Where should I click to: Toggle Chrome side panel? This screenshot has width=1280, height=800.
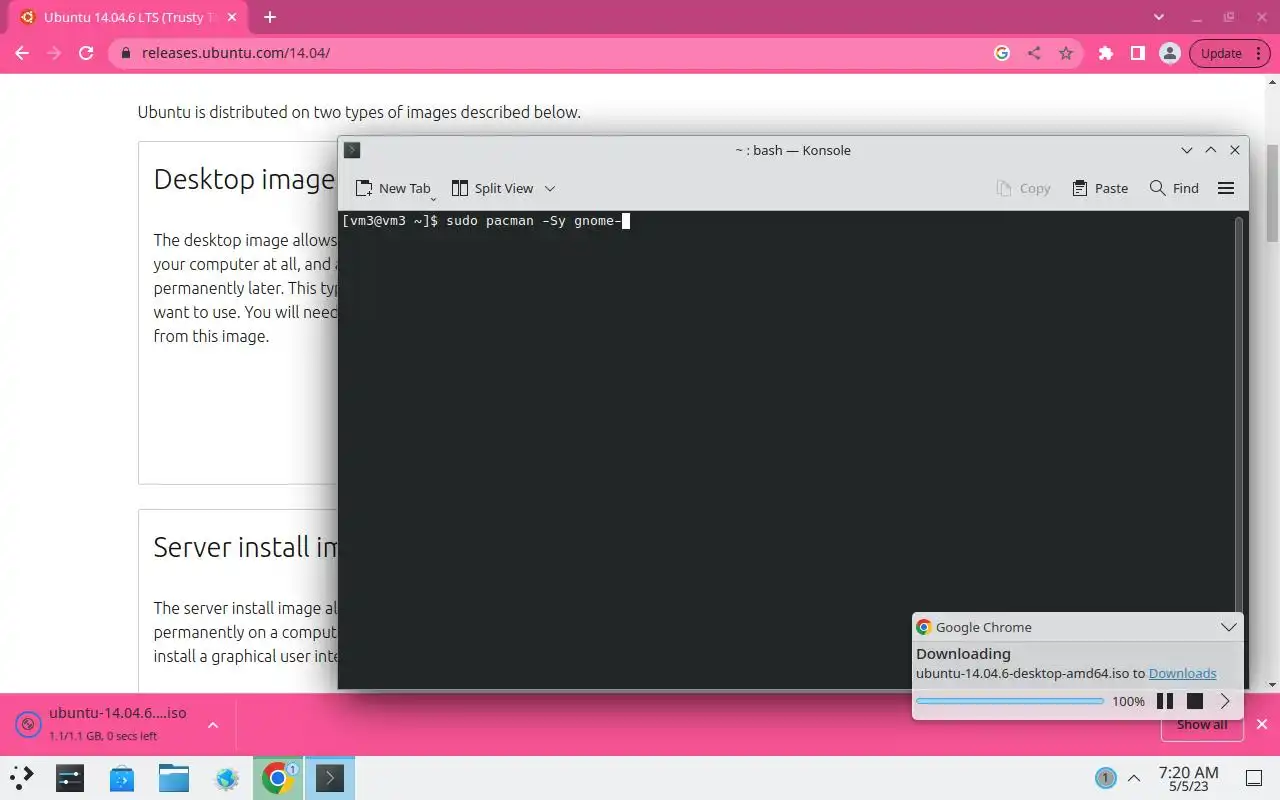tap(1137, 53)
